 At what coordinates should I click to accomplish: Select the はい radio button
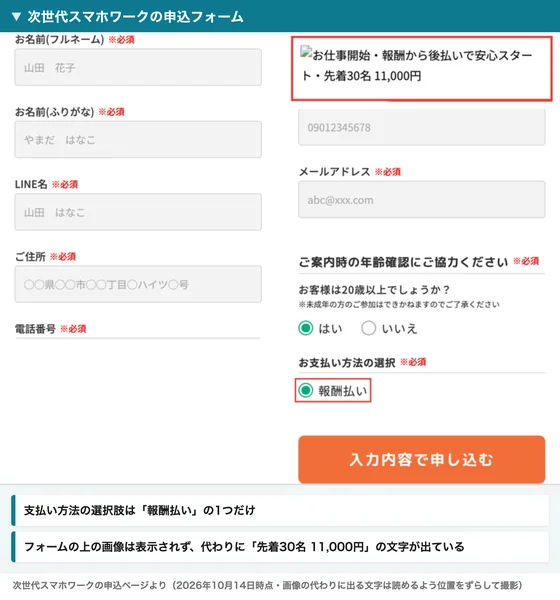click(305, 328)
